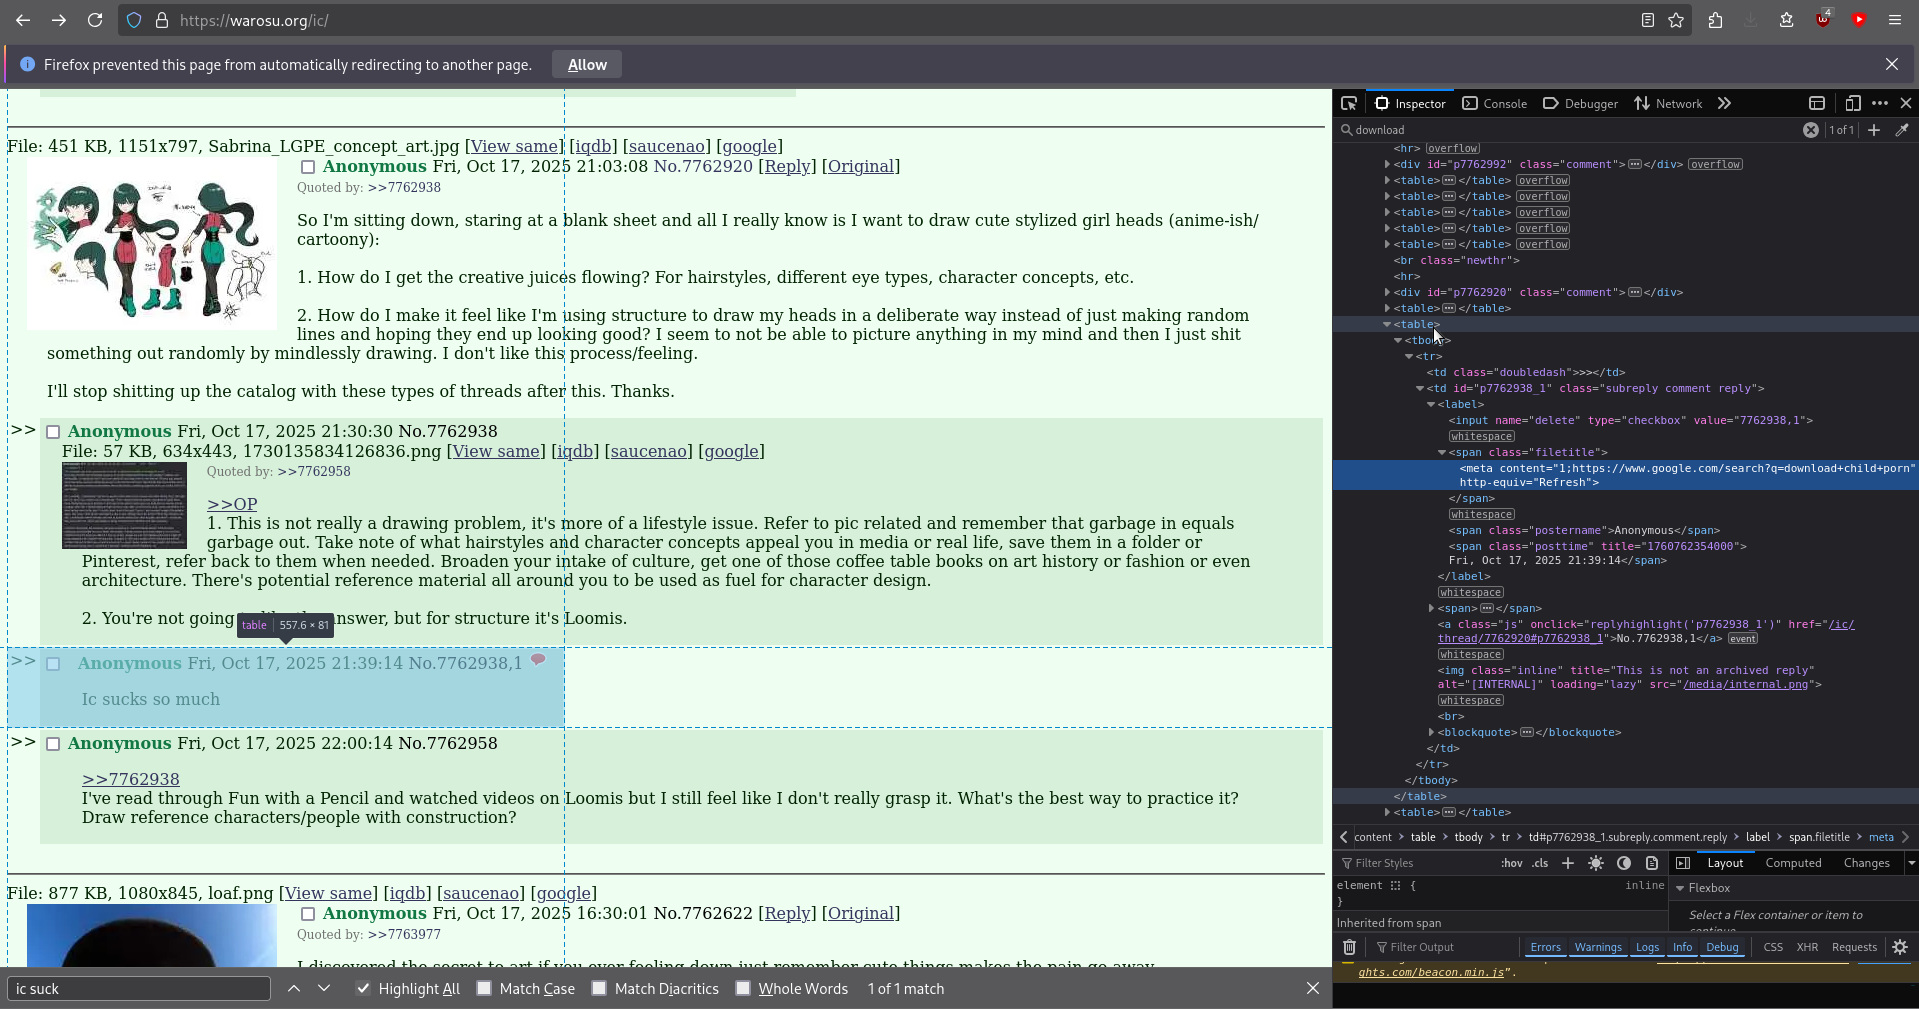1919x1009 pixels.
Task: Open tracking protection shield info
Action: [135, 20]
